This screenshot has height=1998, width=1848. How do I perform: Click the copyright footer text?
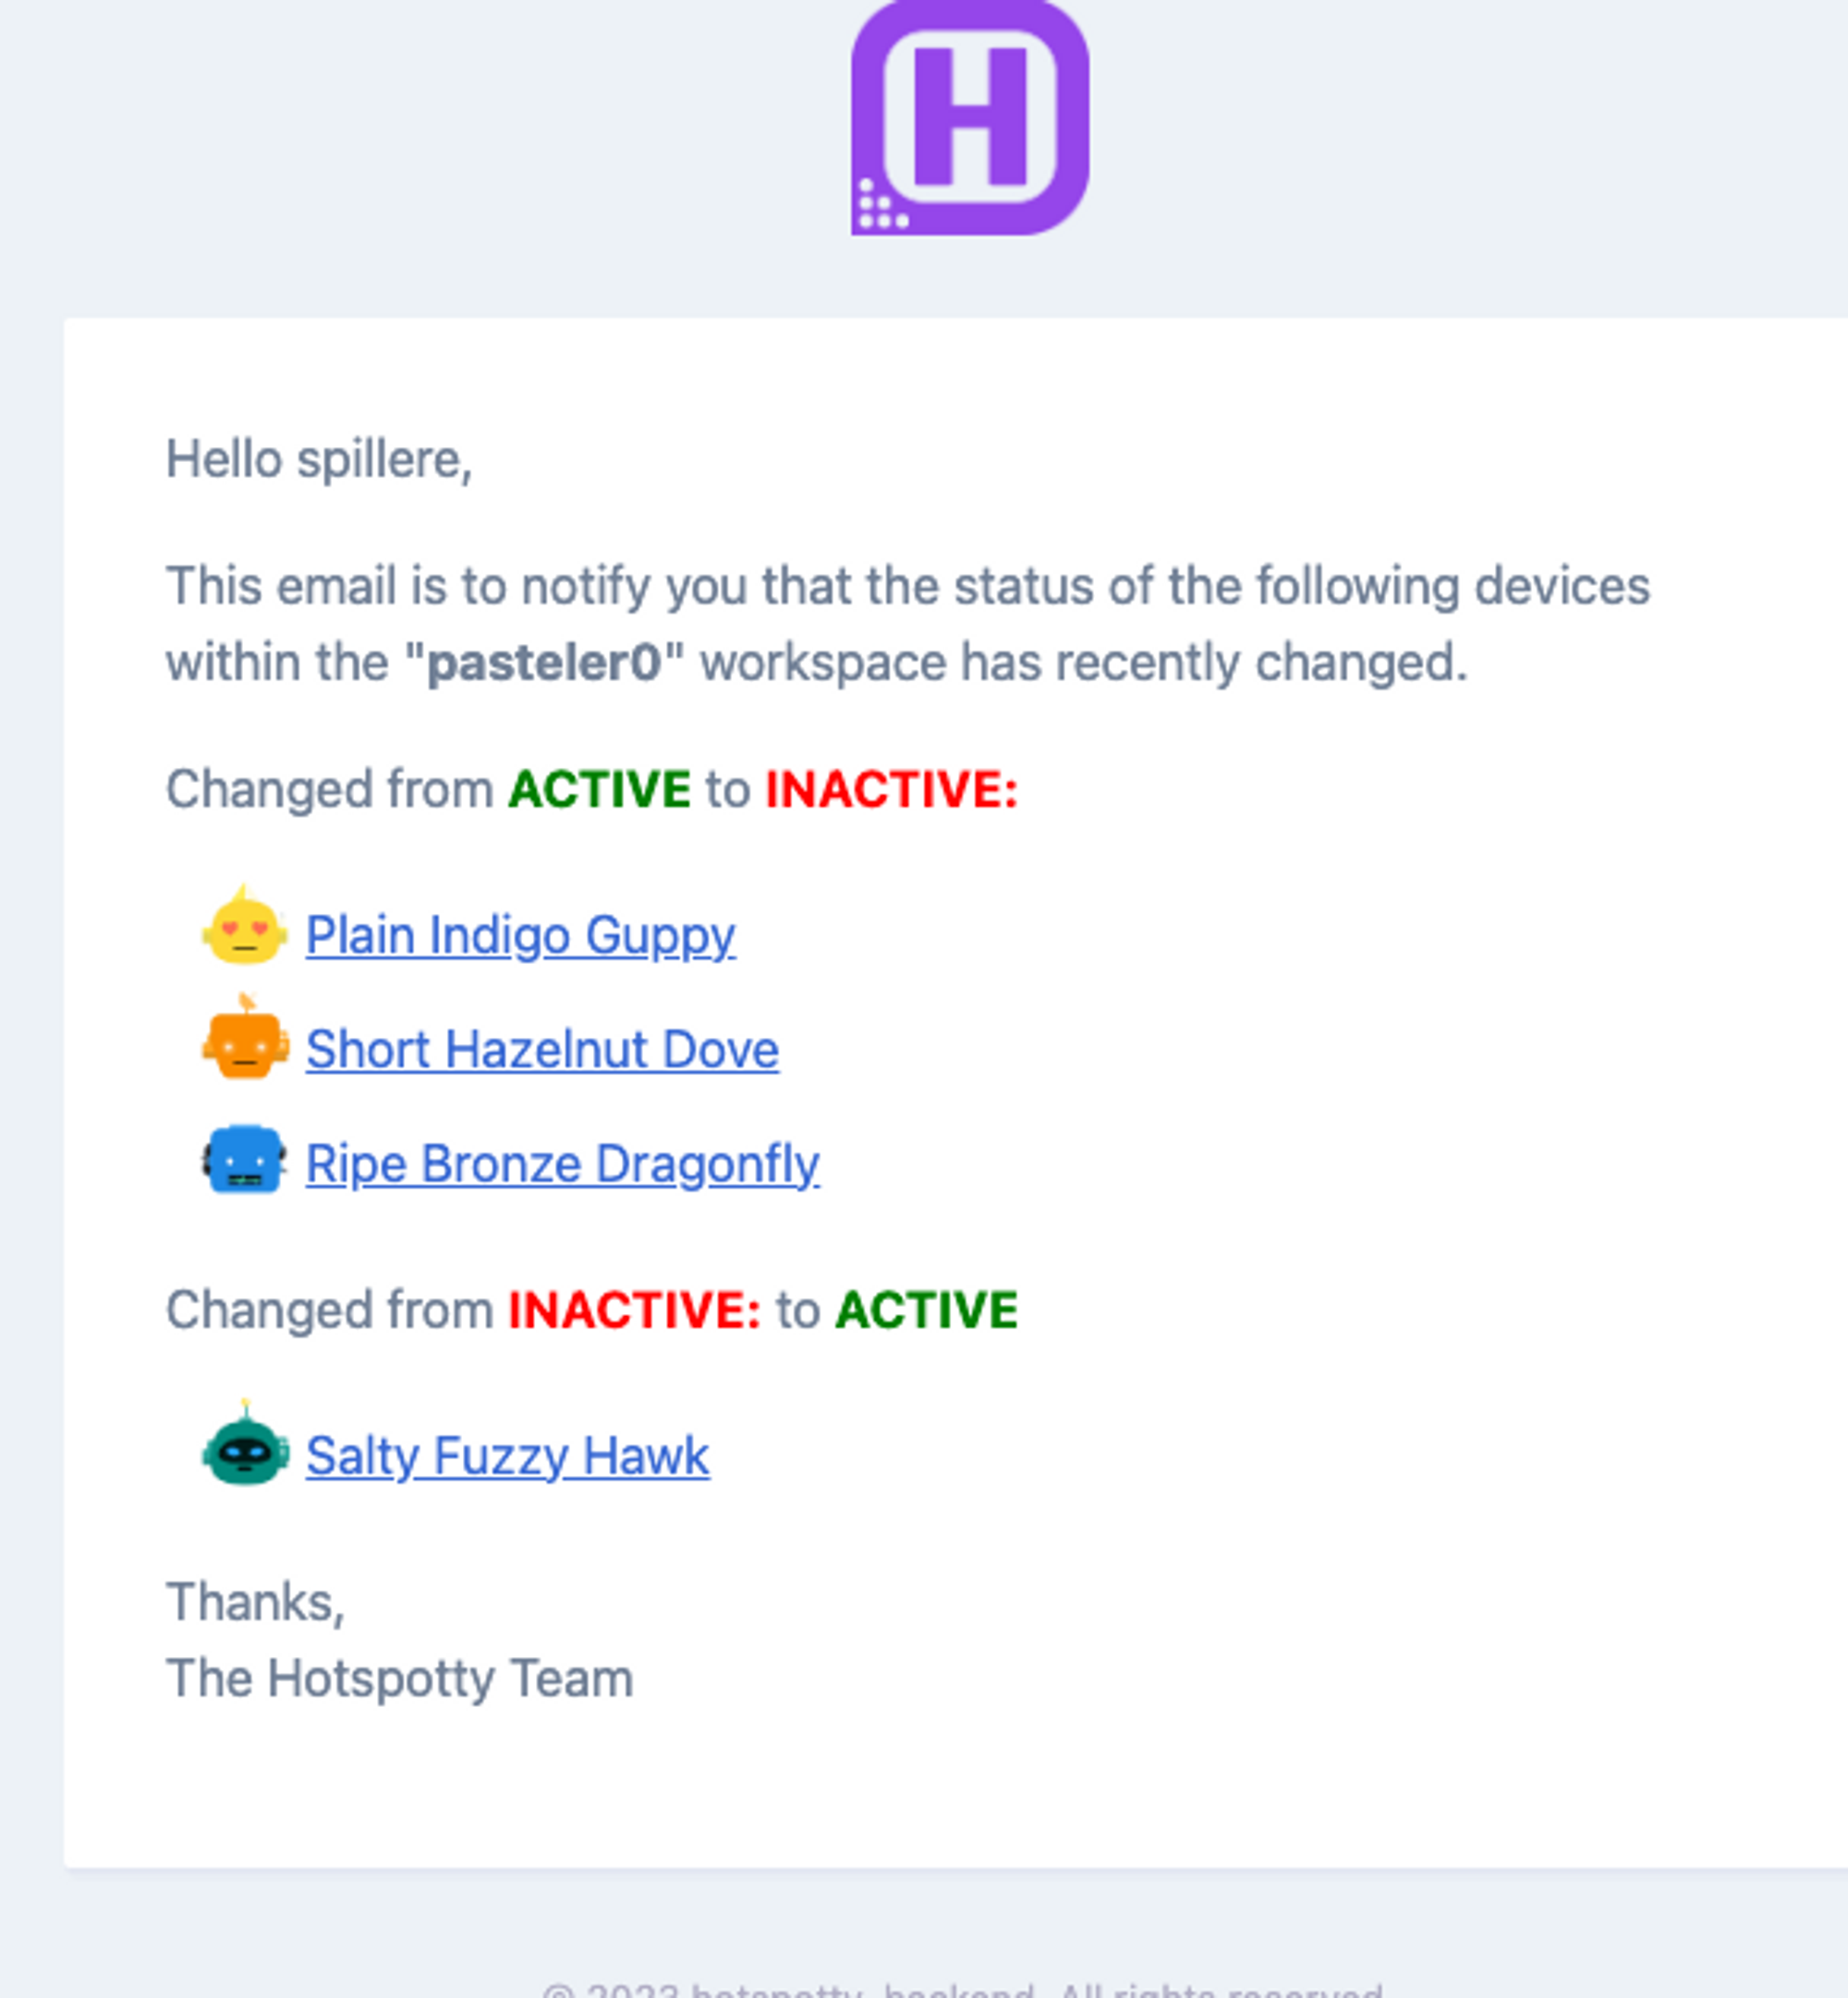pos(962,1989)
